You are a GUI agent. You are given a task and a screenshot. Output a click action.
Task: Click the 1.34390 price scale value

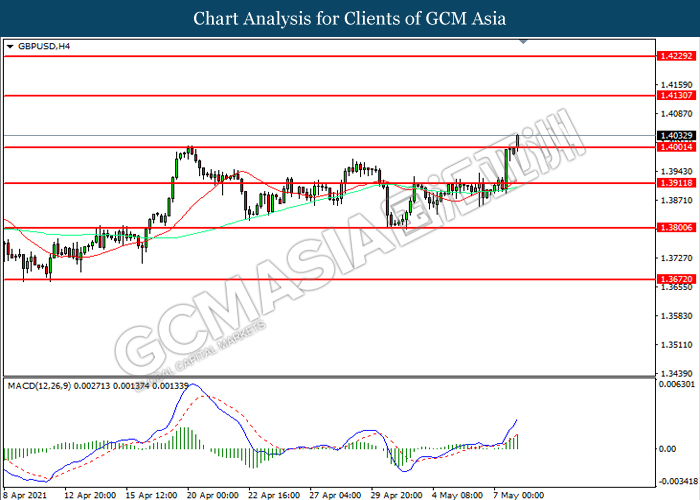pyautogui.click(x=676, y=373)
